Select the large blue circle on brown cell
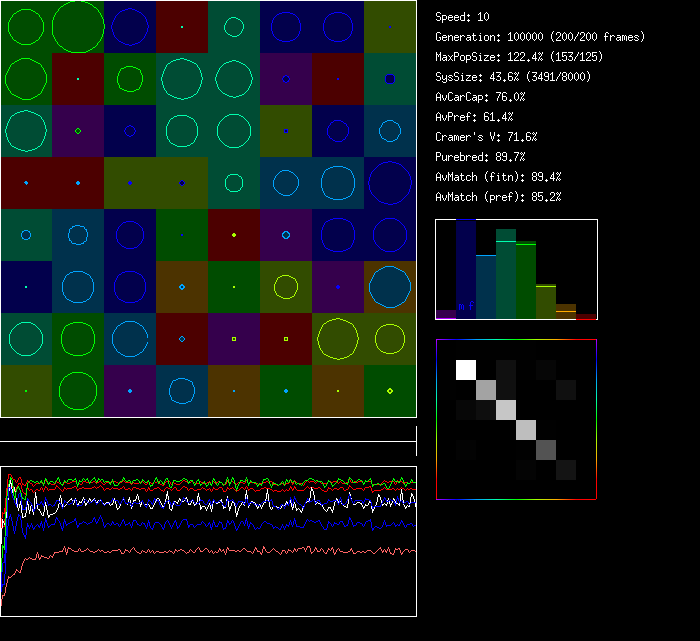Image resolution: width=700 pixels, height=641 pixels. 390,287
